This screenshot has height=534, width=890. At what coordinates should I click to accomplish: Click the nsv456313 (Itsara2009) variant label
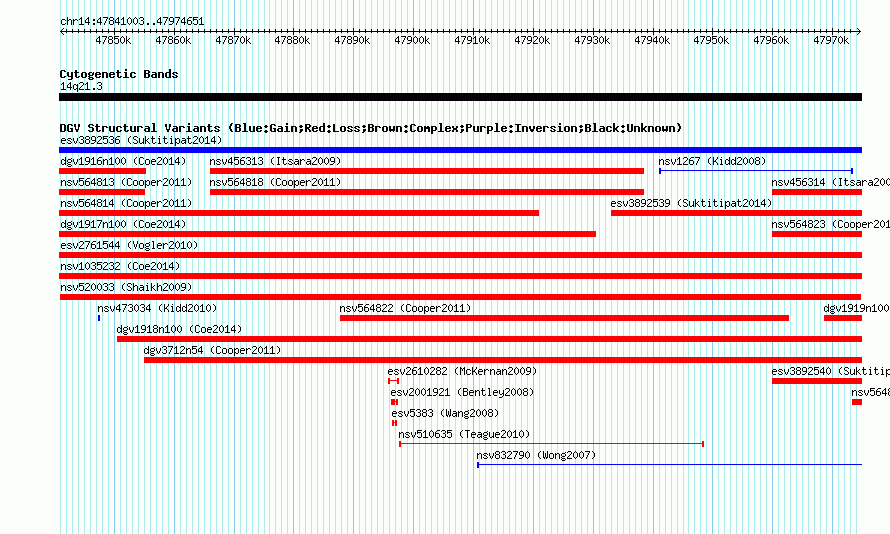tap(275, 161)
